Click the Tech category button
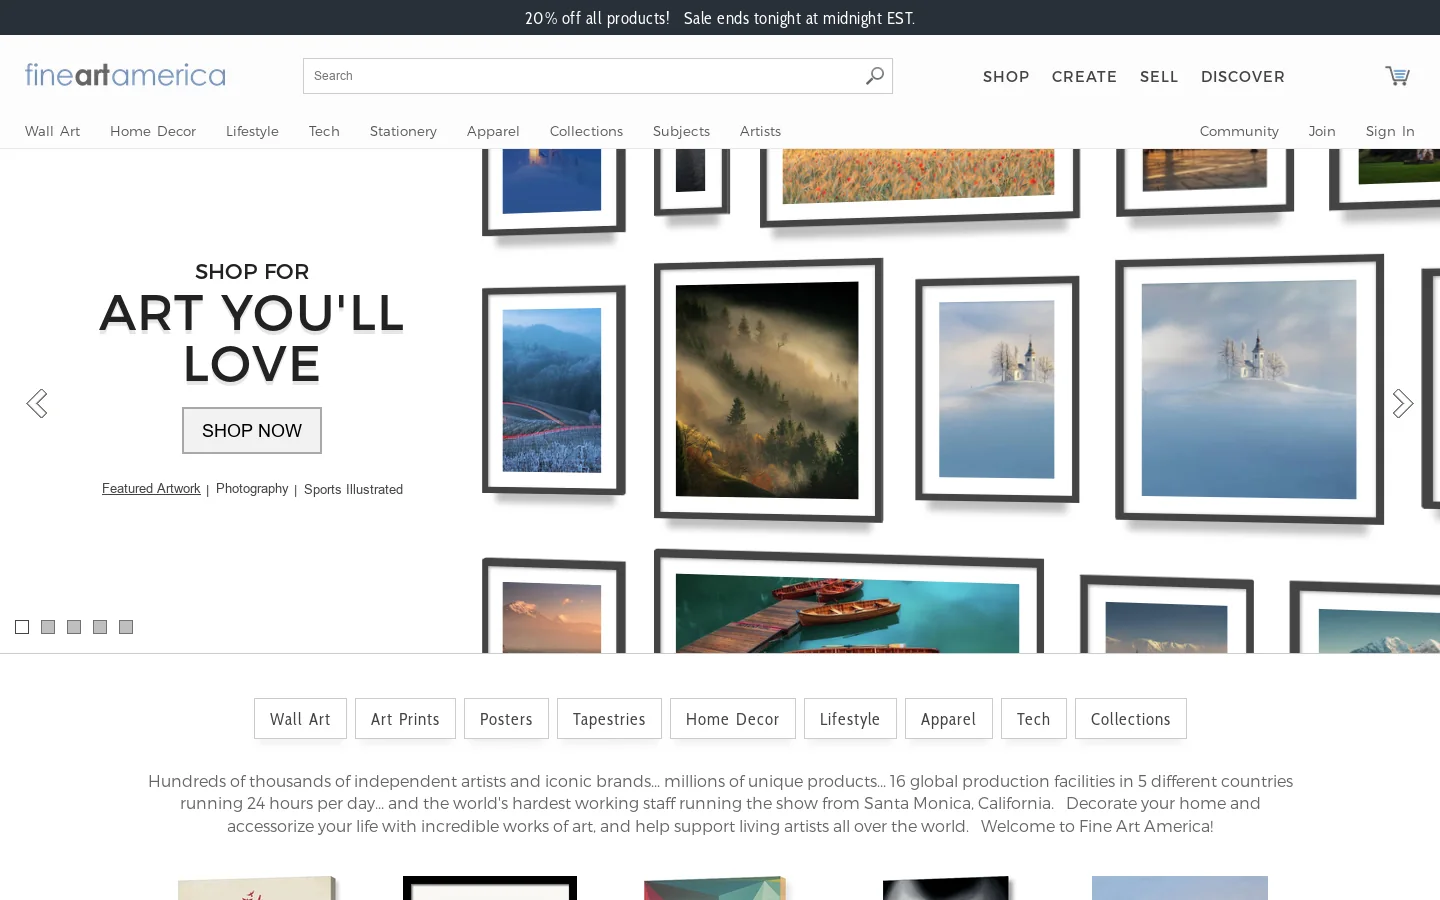Screen dimensions: 1440x900 tap(1033, 719)
